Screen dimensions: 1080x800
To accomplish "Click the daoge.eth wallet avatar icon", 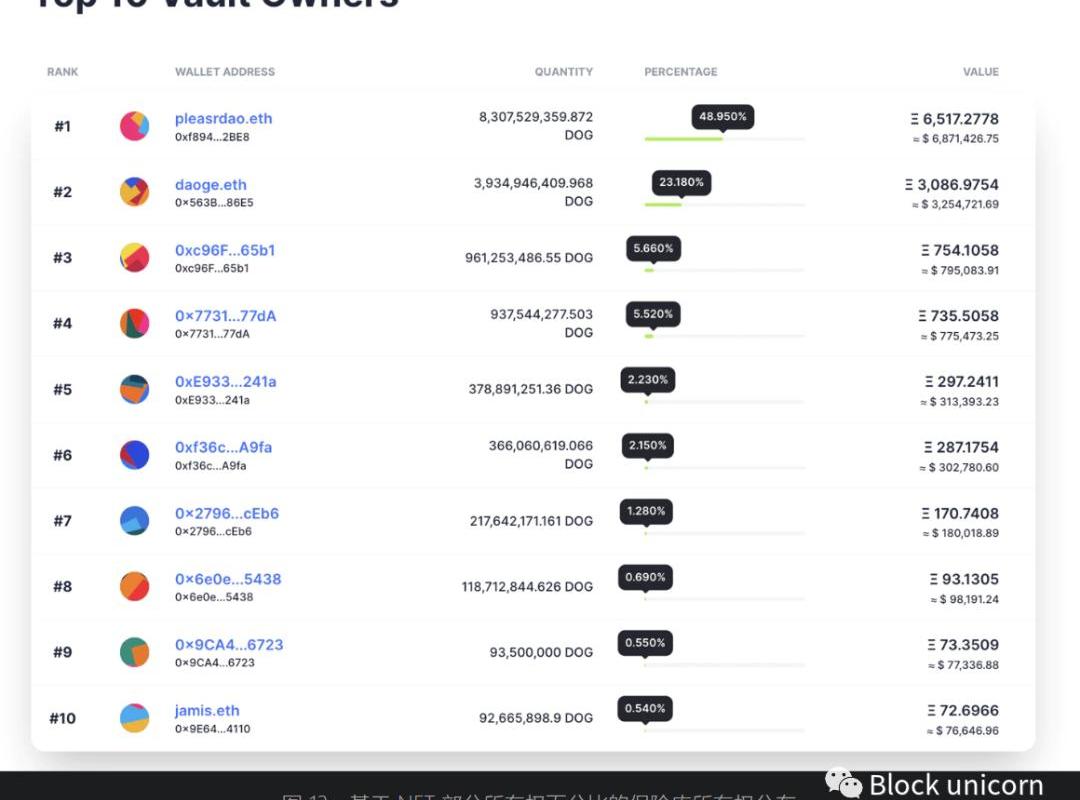I will 134,192.
